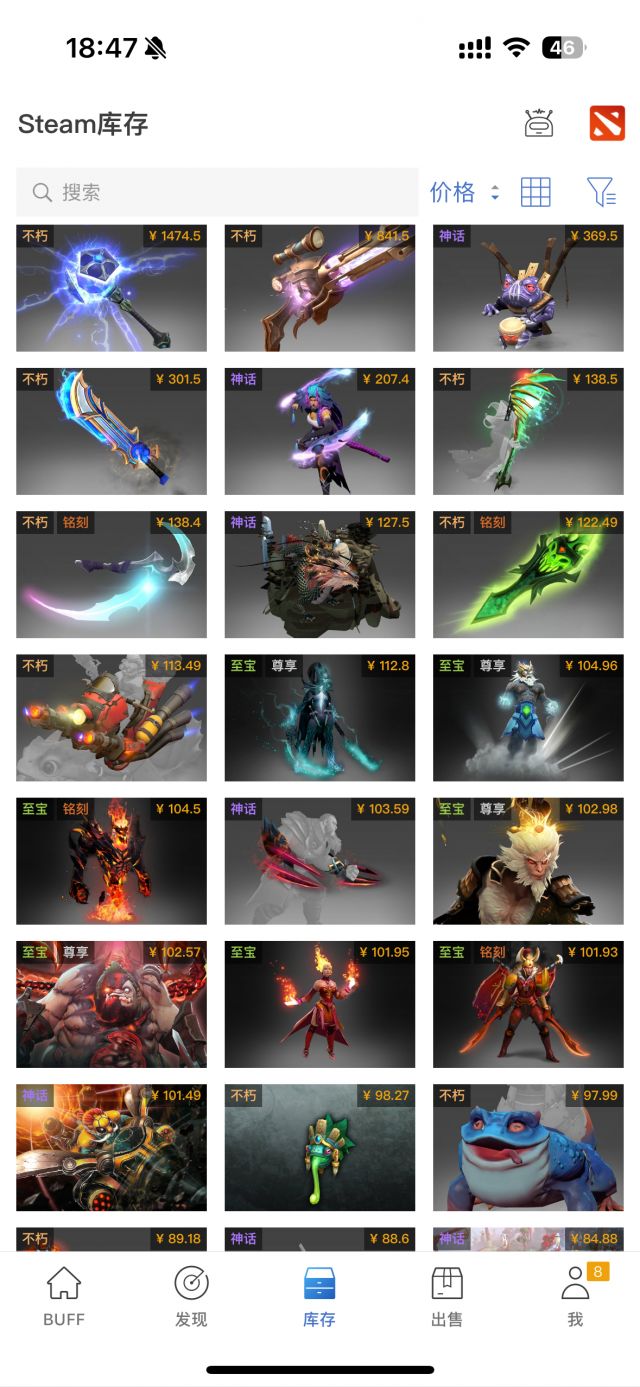Open the Dota 2 game selector icon
This screenshot has width=640, height=1387.
(607, 123)
